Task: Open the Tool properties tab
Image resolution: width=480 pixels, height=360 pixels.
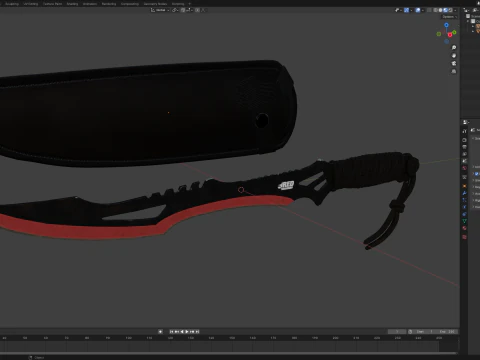Action: (x=464, y=131)
